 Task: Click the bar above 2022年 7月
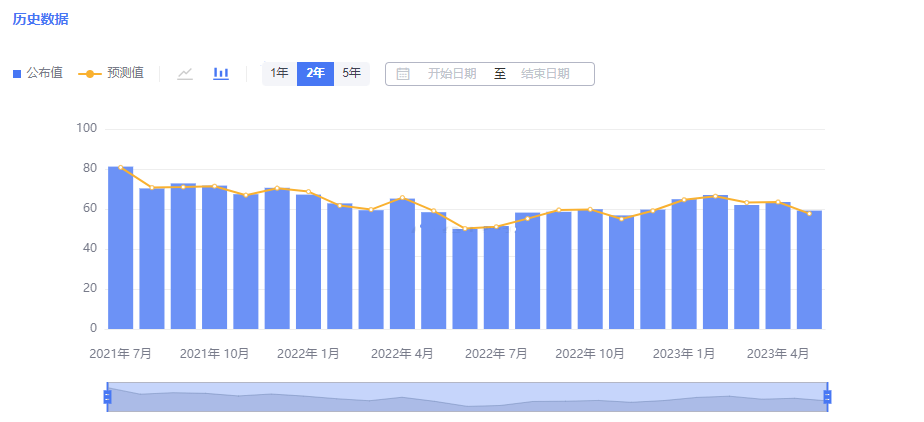pos(496,278)
